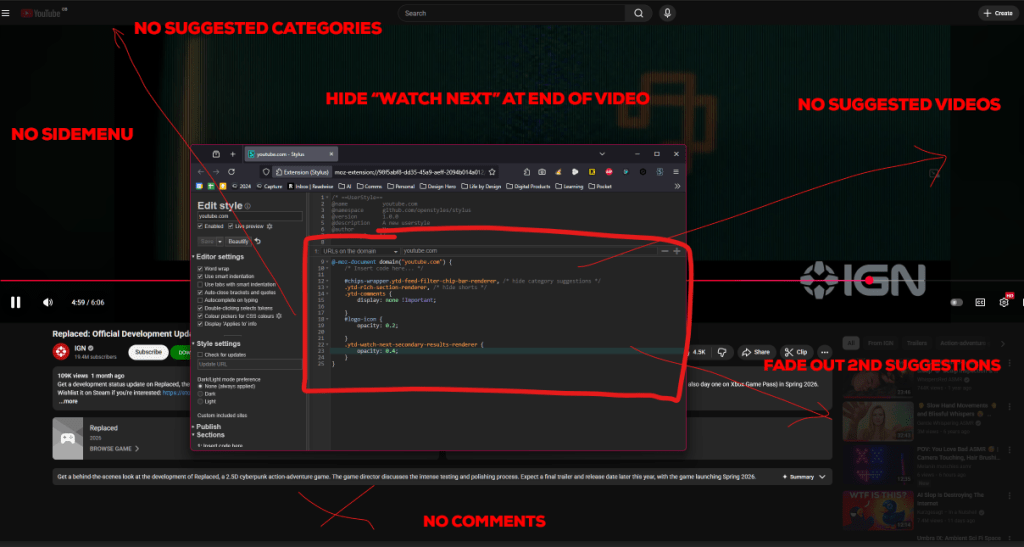Open the Slow Hand Movements suggested video thumbnail
Viewport: 1024px width, 547px height.
click(878, 421)
